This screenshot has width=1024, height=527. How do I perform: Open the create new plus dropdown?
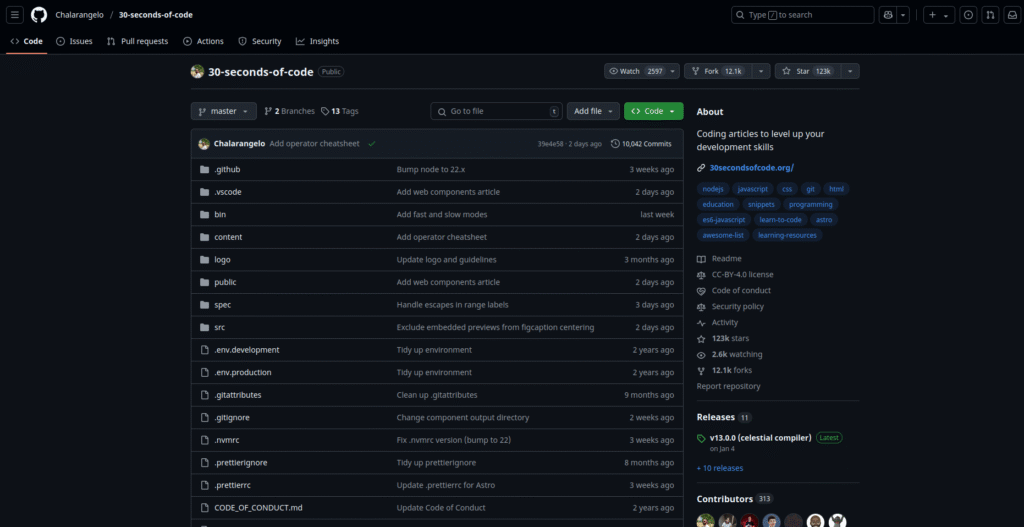click(939, 14)
